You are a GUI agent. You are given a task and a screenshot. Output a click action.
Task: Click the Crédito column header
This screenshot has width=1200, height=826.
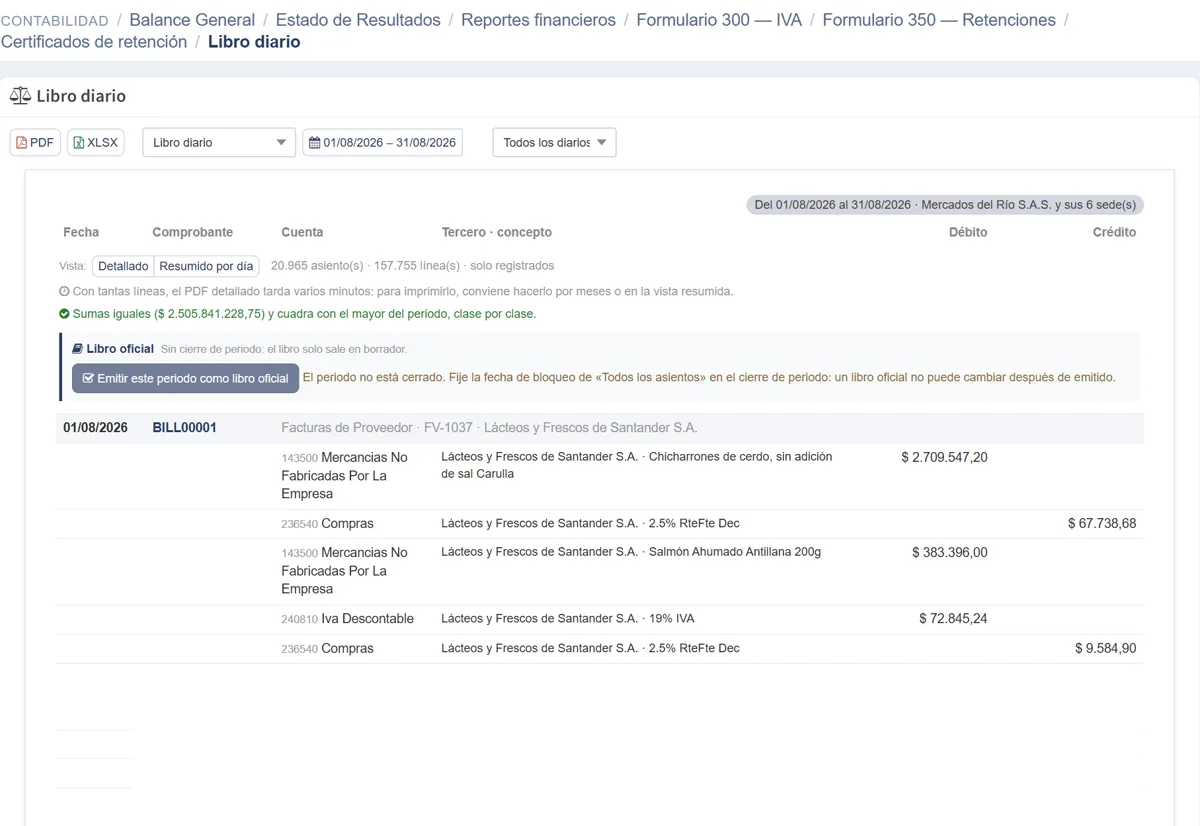1114,232
